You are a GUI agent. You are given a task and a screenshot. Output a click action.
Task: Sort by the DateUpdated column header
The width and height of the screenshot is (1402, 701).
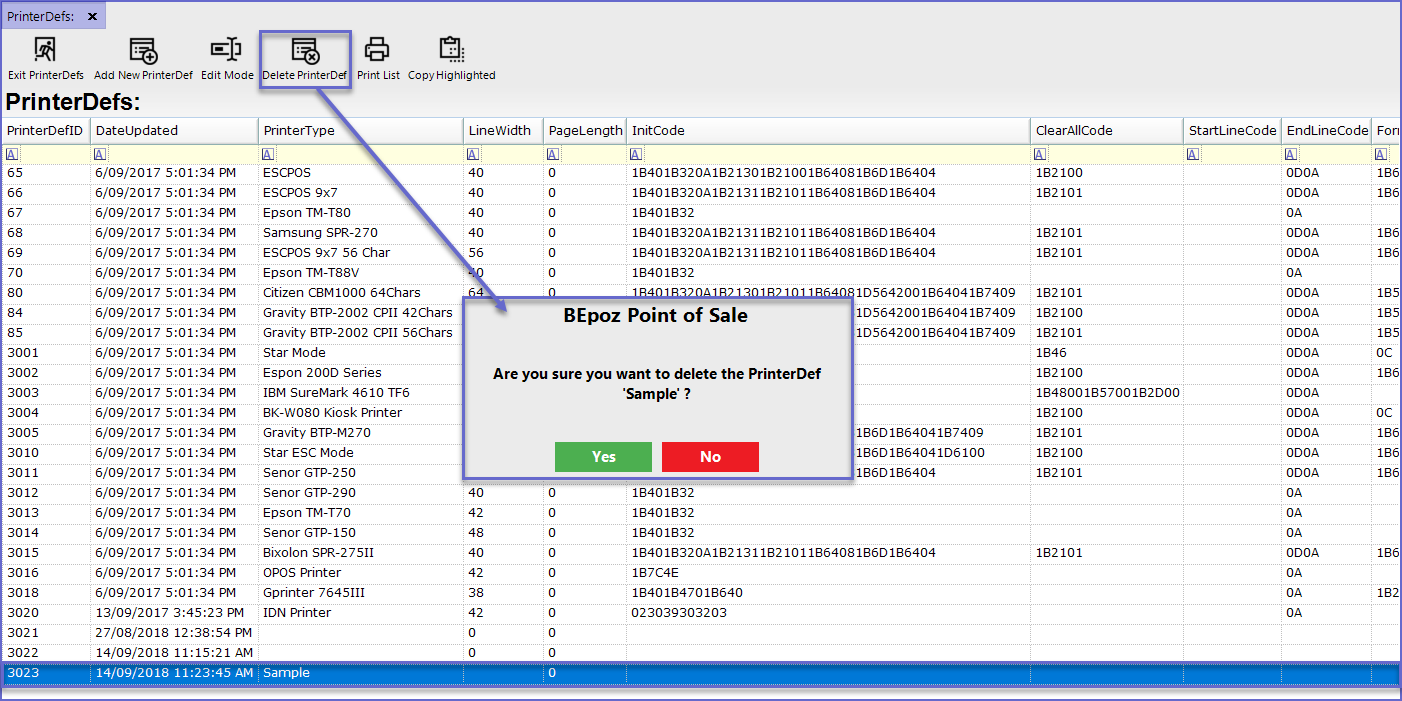point(136,131)
